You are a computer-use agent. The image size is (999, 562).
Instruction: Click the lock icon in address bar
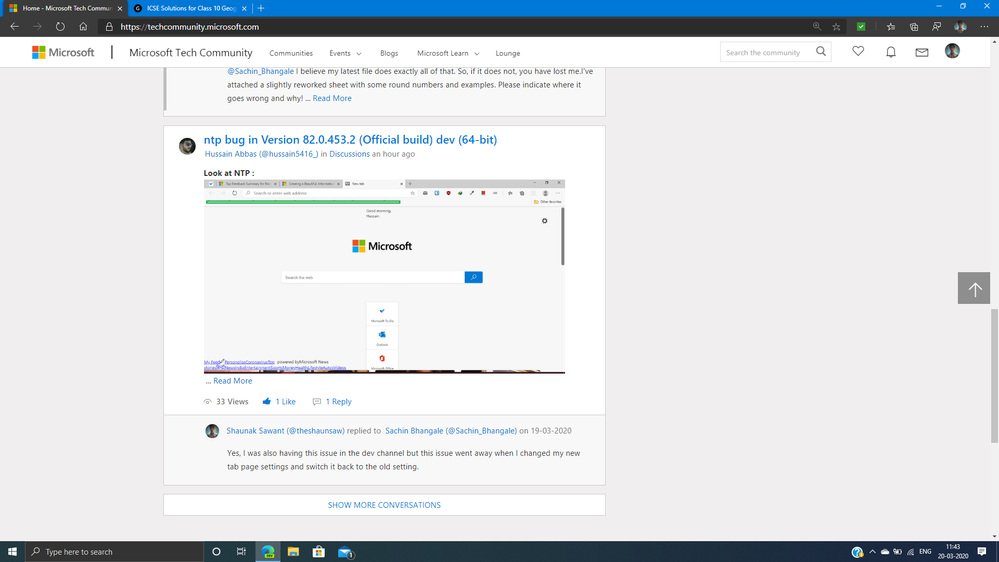[x=109, y=27]
